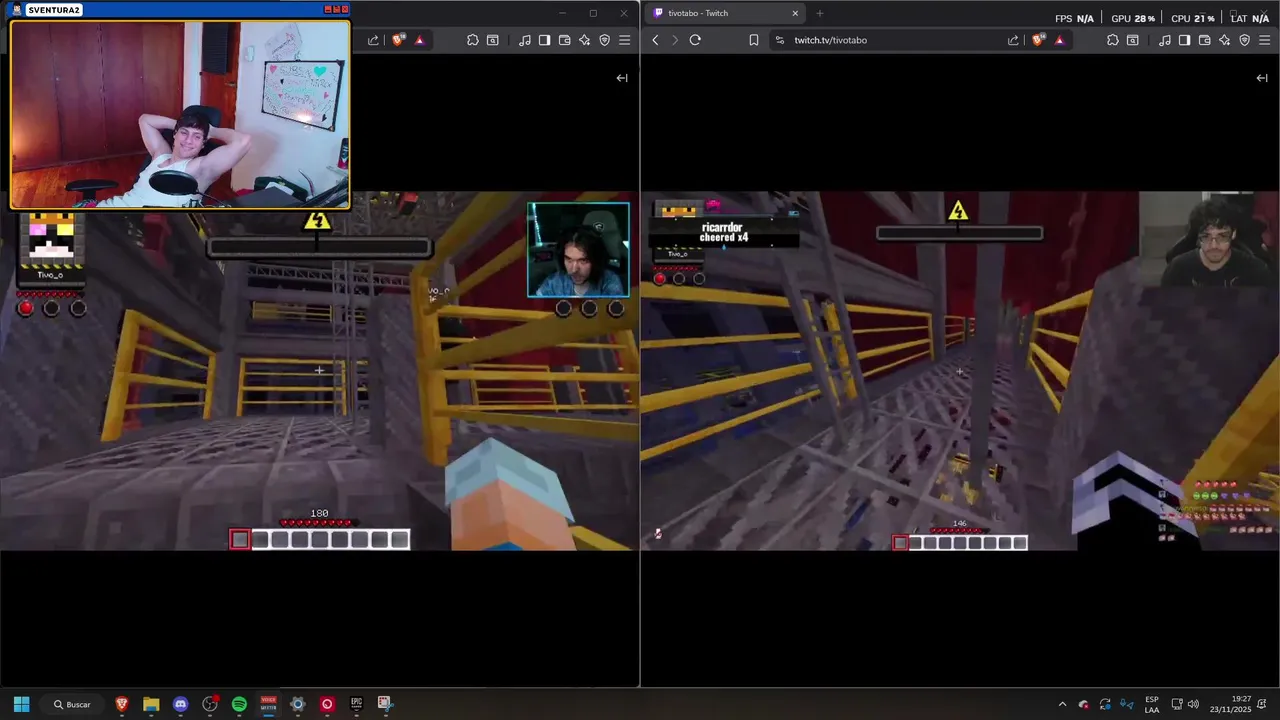
Task: Open Brave Wallet in the left window
Action: click(x=564, y=40)
